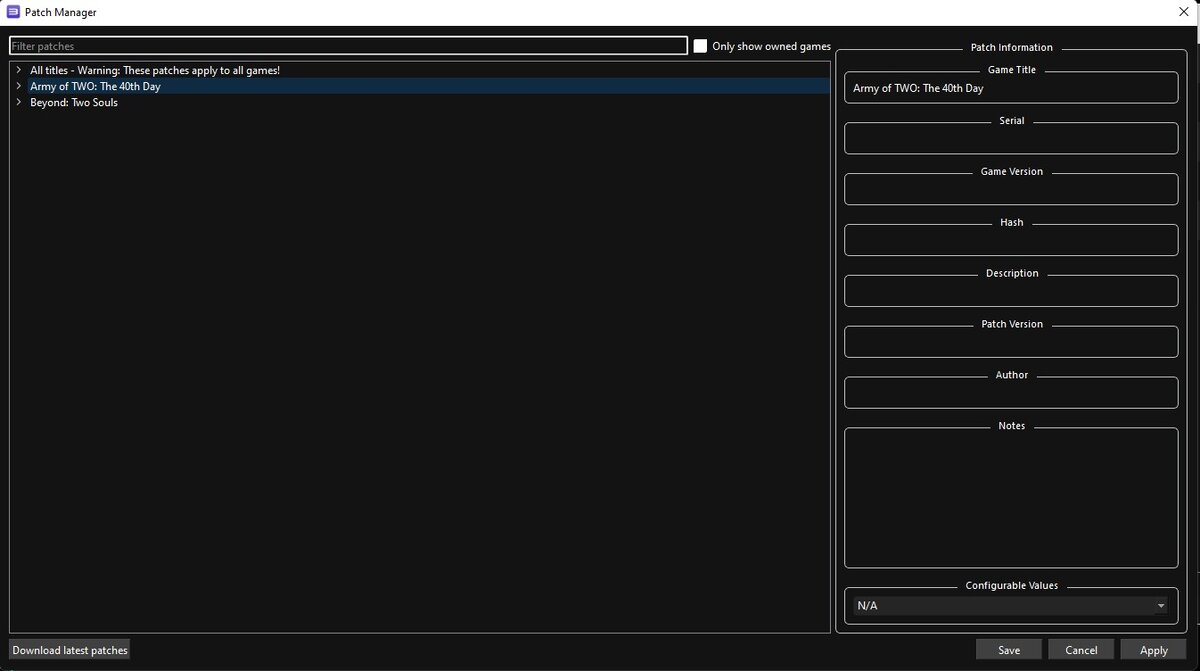
Task: Click the Game Version field
Action: point(1011,189)
